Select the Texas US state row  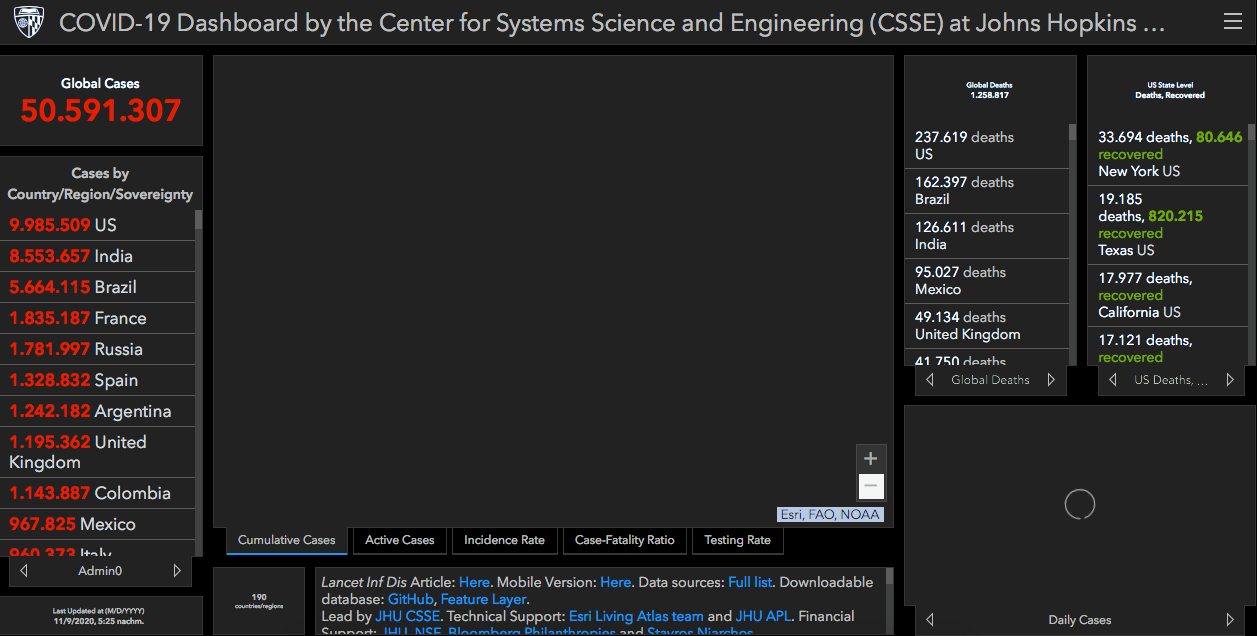(1168, 225)
